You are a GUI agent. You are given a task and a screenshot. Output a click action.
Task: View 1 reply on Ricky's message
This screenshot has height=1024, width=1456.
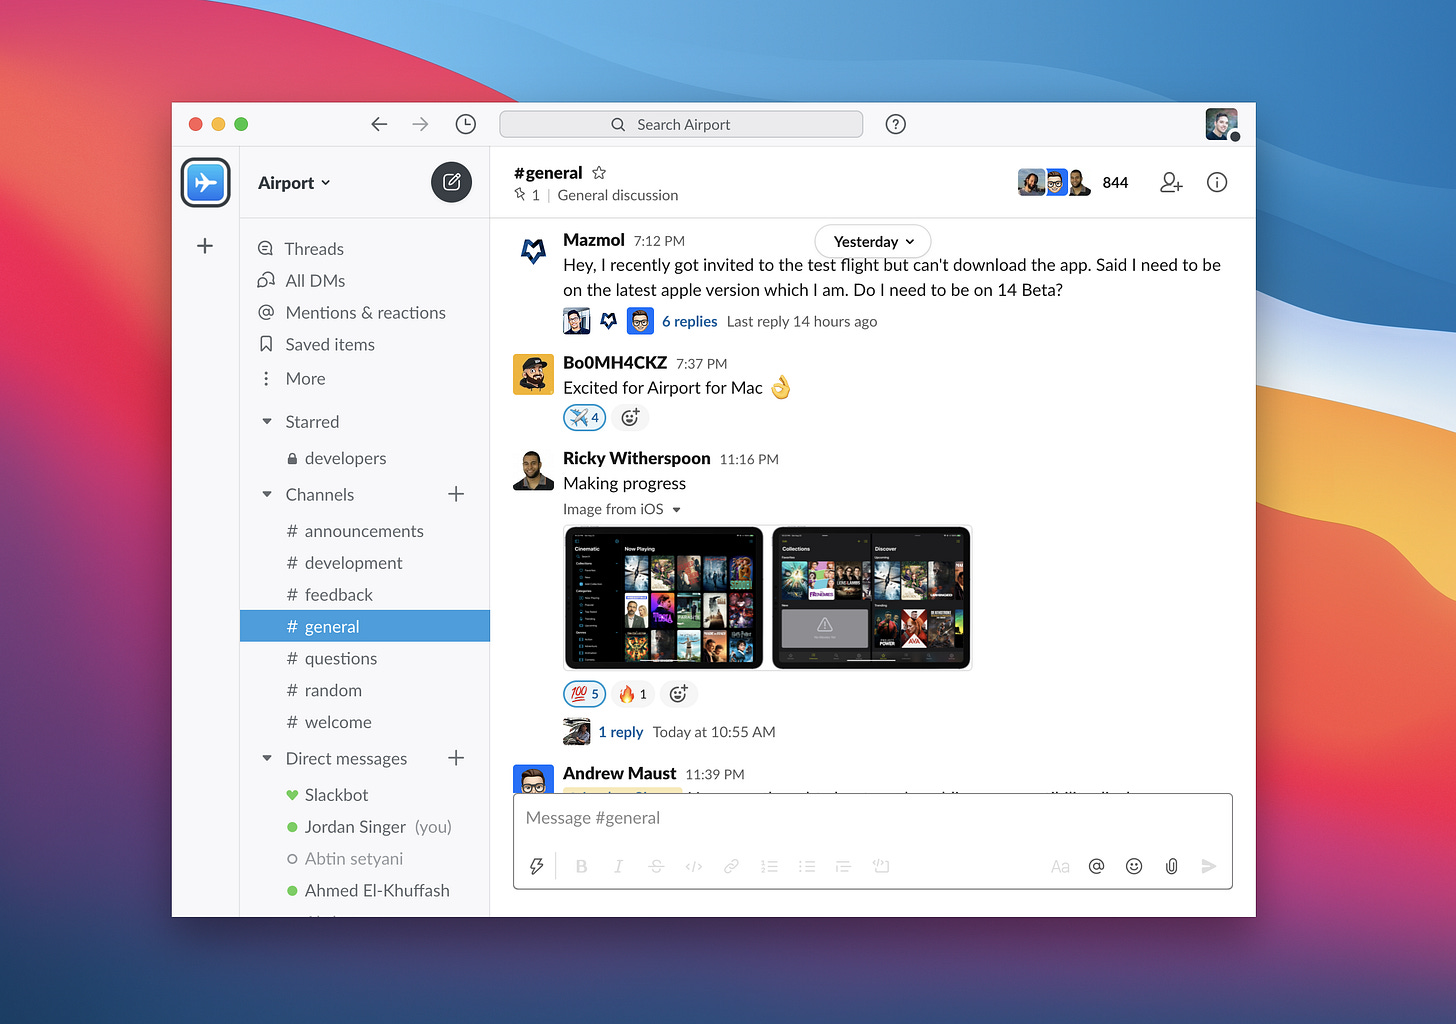620,733
